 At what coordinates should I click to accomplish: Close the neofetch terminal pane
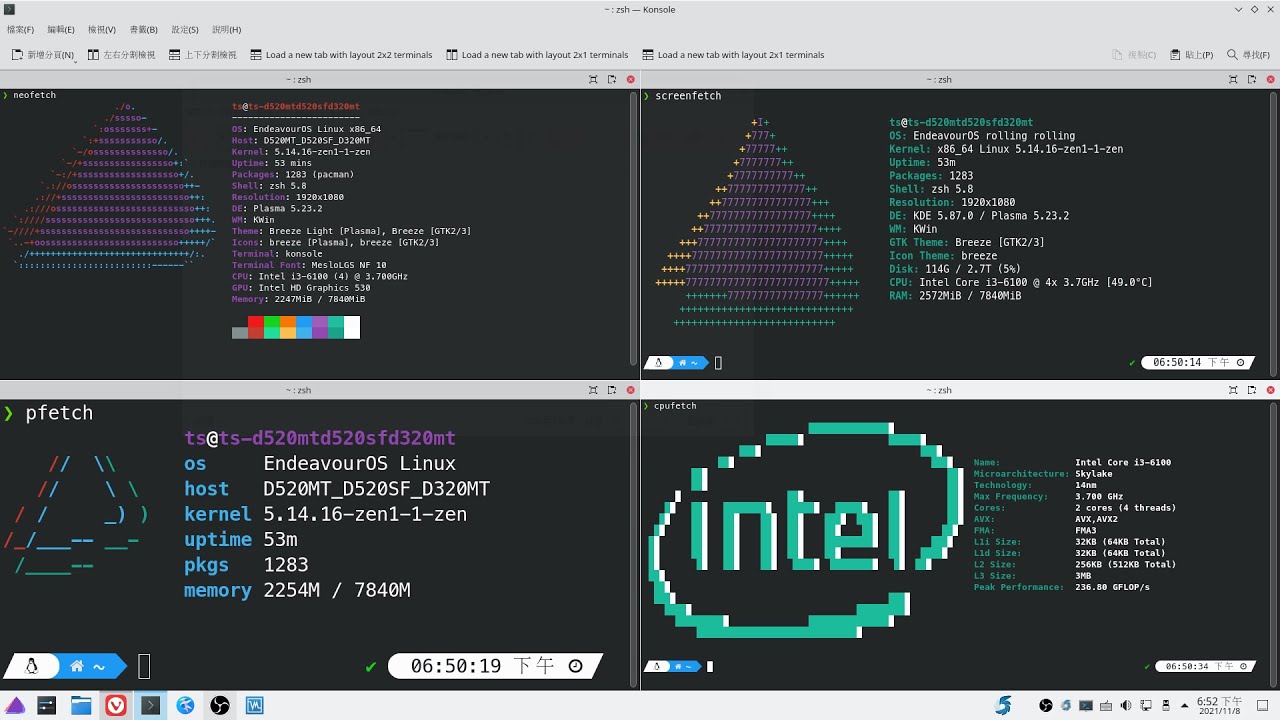[630, 80]
